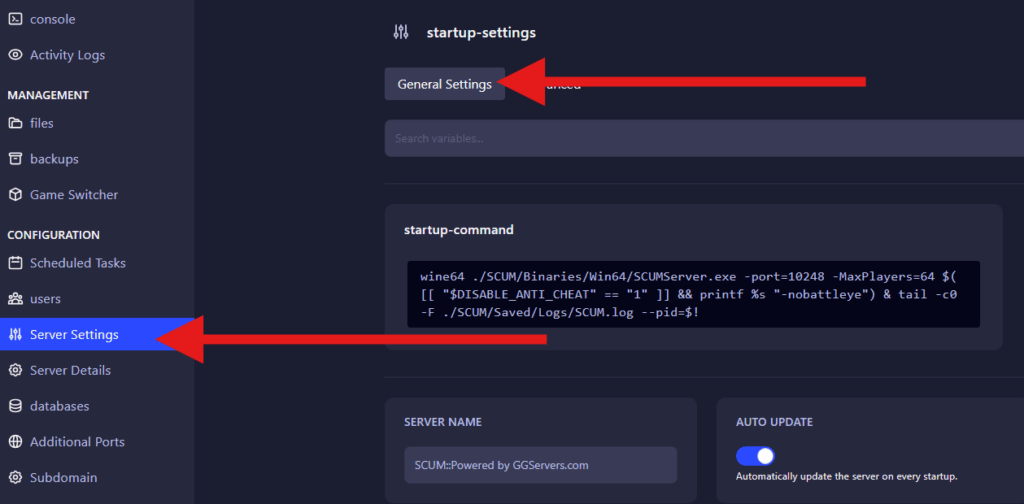Open Server Settings in the sidebar
The width and height of the screenshot is (1024, 504).
click(74, 334)
